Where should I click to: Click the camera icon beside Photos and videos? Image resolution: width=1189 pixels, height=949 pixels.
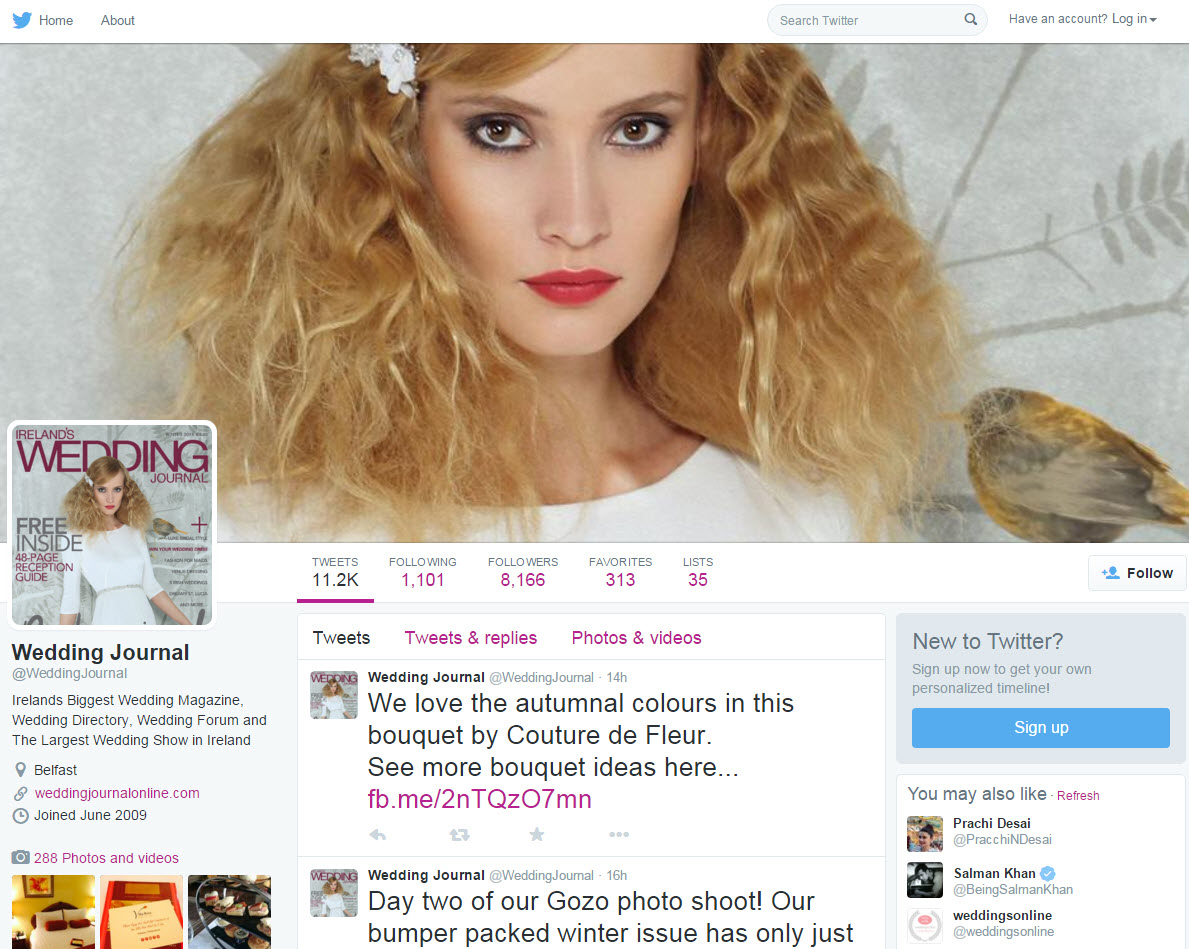tap(20, 857)
